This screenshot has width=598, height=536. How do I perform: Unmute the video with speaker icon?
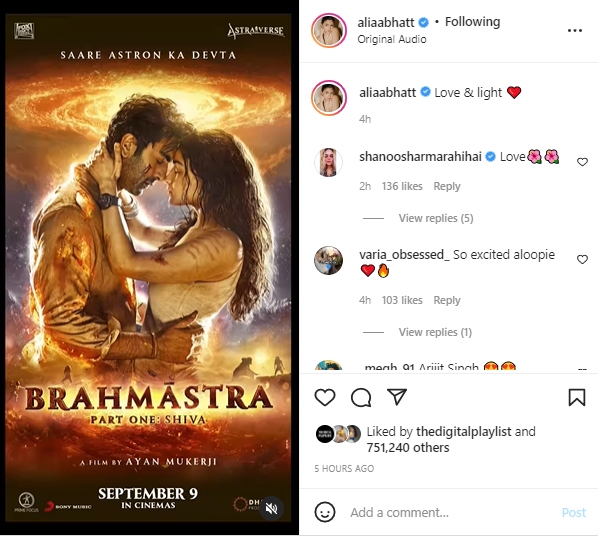pyautogui.click(x=271, y=508)
